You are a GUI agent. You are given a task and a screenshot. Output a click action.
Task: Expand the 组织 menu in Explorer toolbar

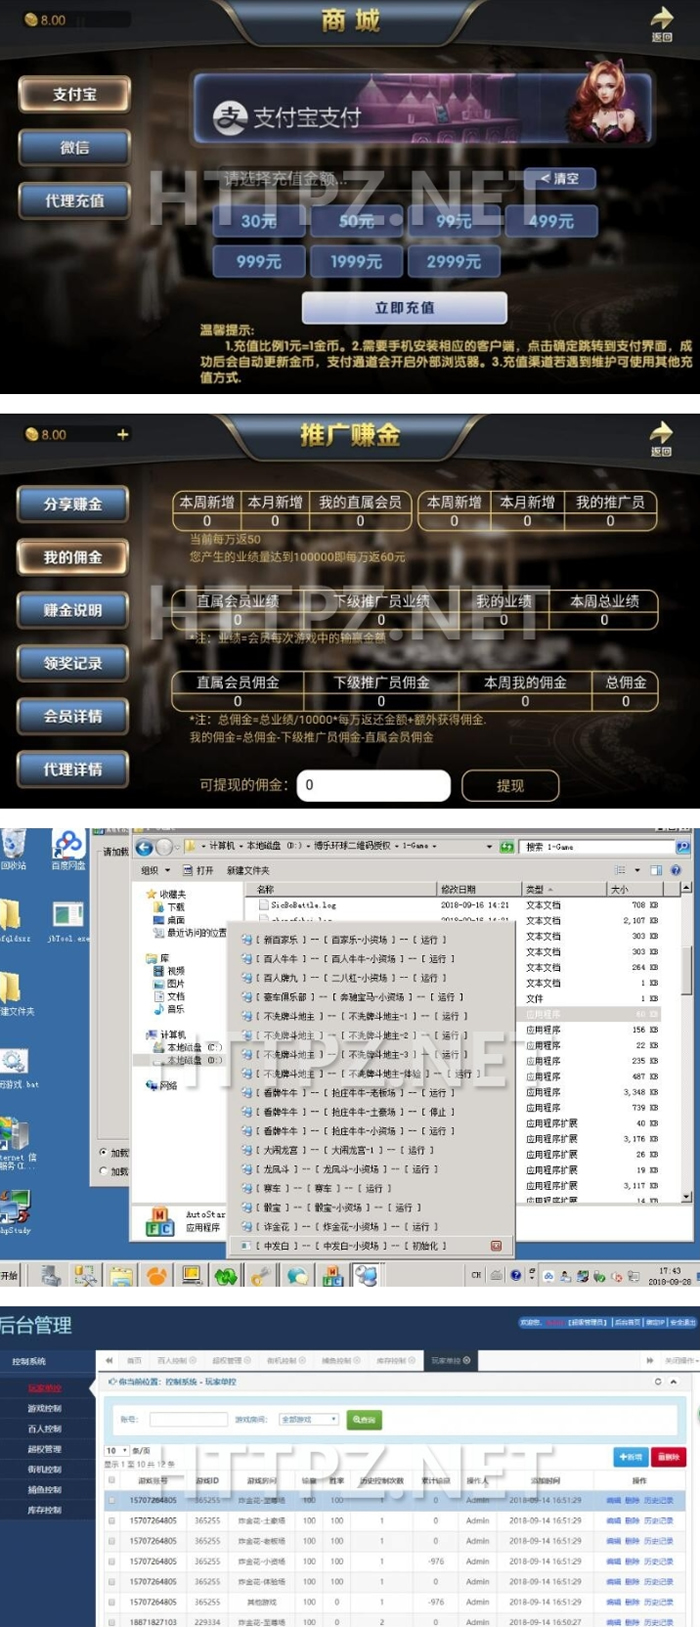[155, 870]
